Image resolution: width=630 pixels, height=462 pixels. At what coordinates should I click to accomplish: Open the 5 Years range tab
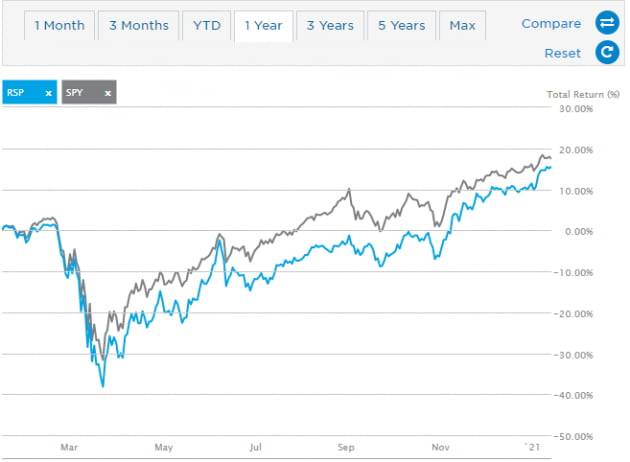[x=399, y=25]
